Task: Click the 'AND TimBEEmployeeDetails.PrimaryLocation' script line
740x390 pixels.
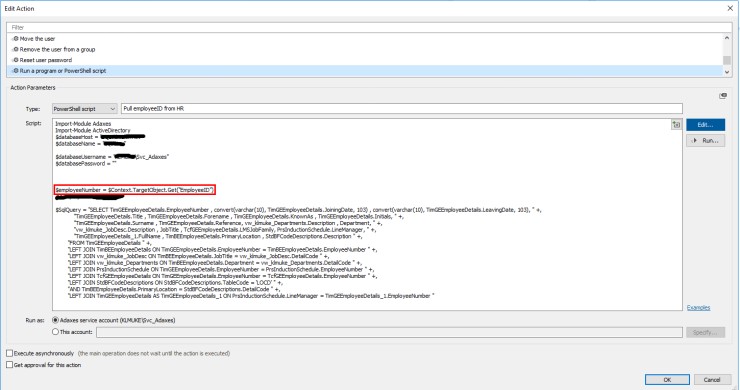Action: (x=174, y=289)
